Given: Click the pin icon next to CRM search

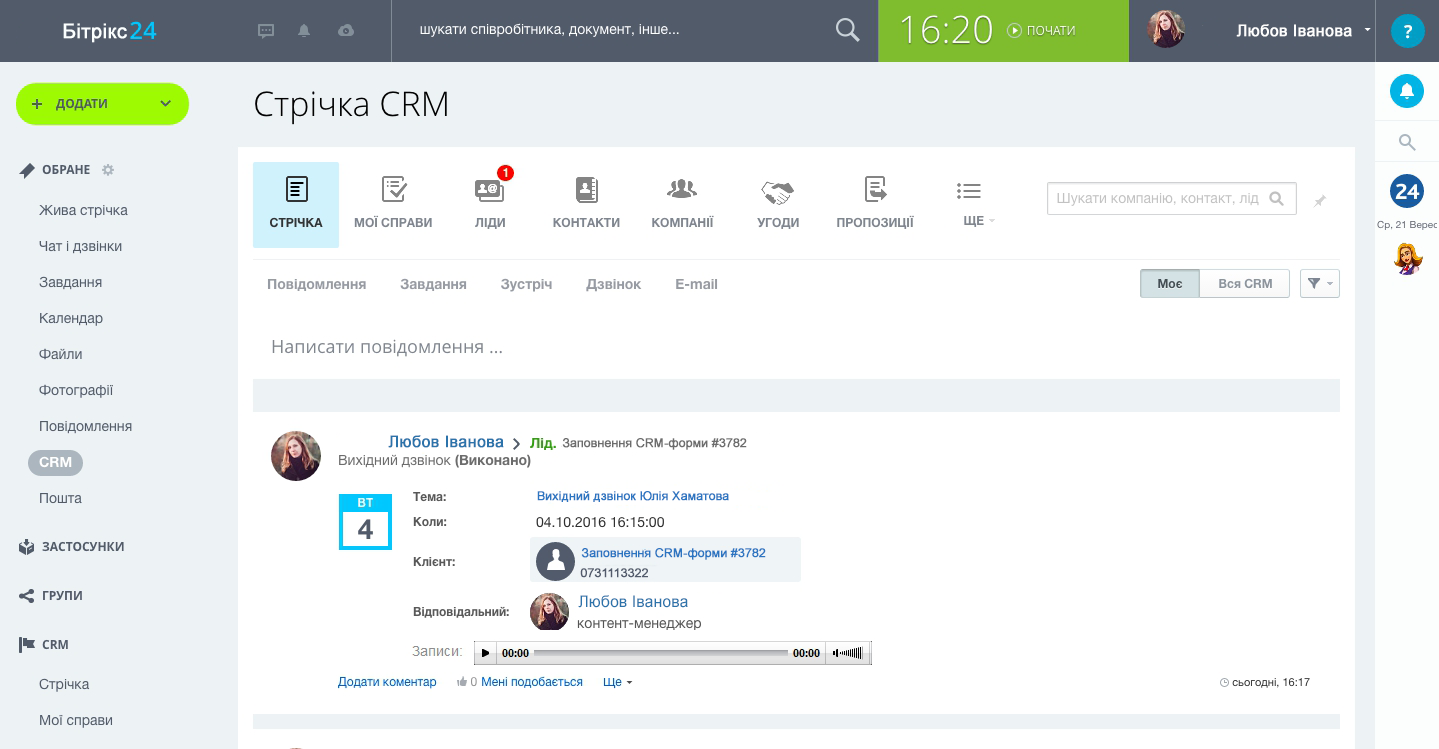Looking at the screenshot, I should [1319, 201].
